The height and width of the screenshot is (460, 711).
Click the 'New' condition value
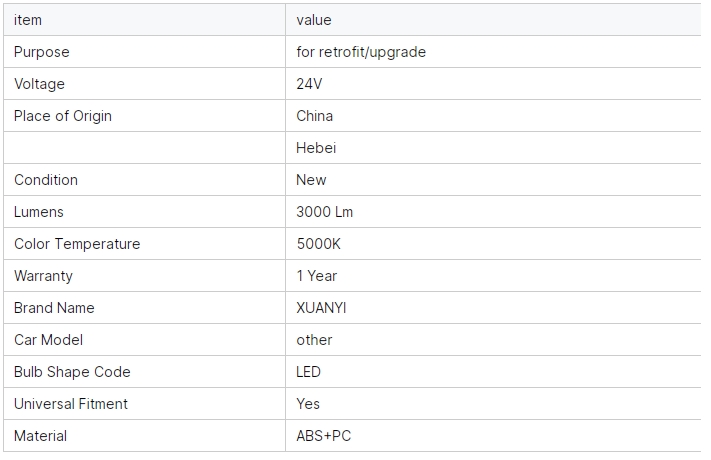click(x=311, y=180)
